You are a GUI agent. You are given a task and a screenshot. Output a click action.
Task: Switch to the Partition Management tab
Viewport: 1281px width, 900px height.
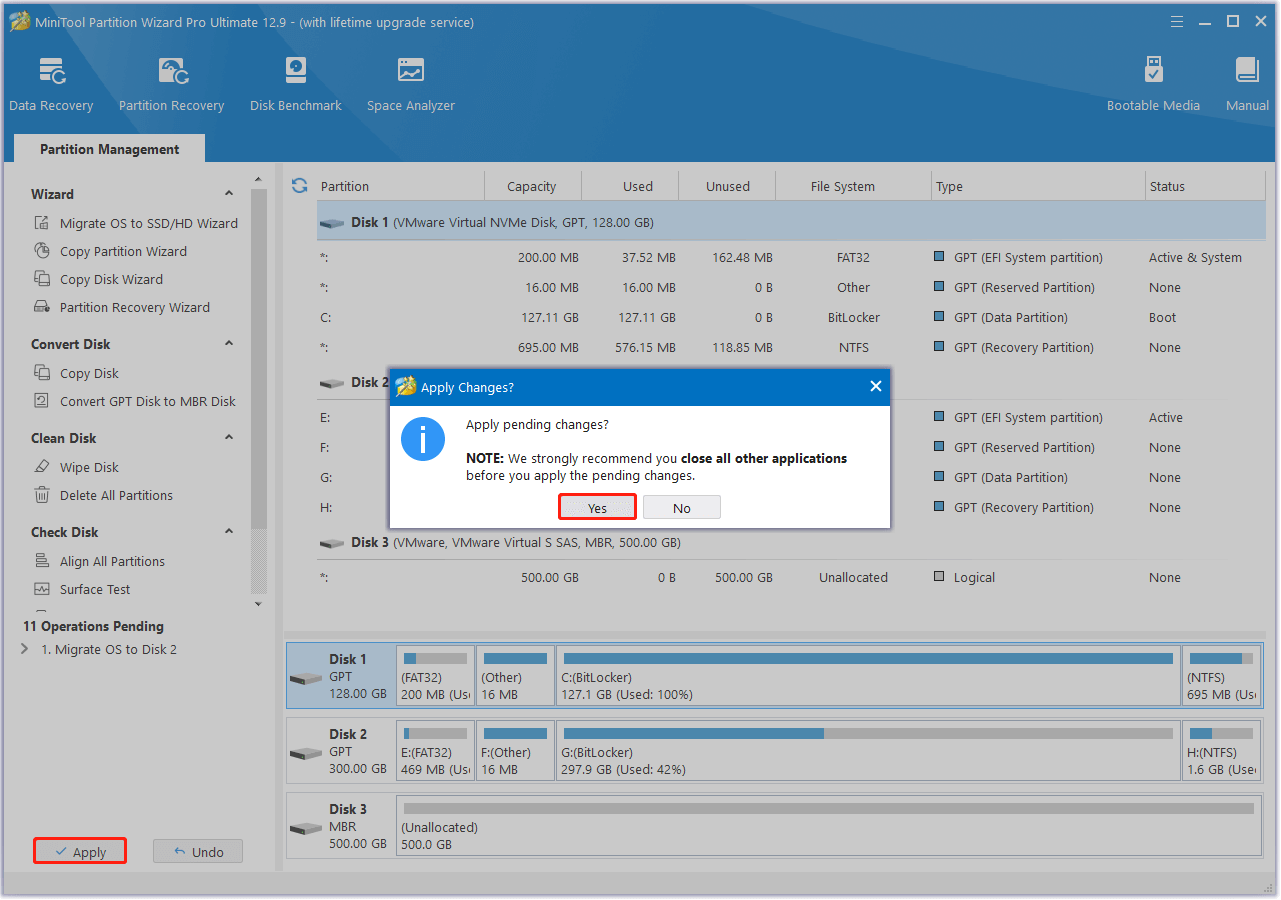(x=110, y=149)
